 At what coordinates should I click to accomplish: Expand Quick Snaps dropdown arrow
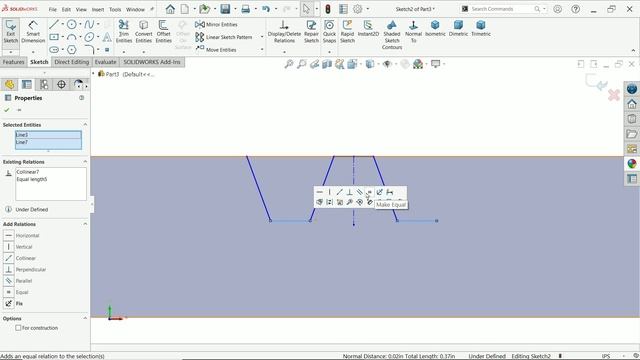(329, 52)
